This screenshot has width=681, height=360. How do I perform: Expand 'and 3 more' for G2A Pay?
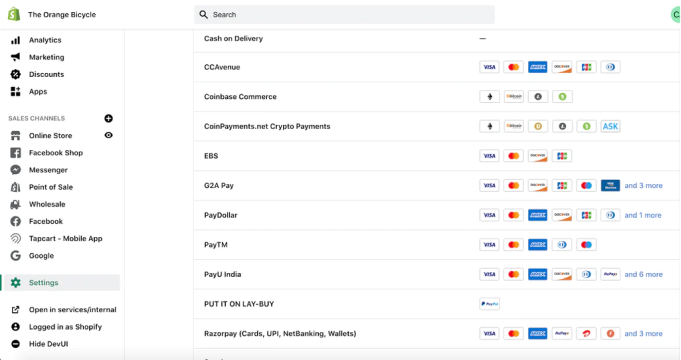click(644, 185)
